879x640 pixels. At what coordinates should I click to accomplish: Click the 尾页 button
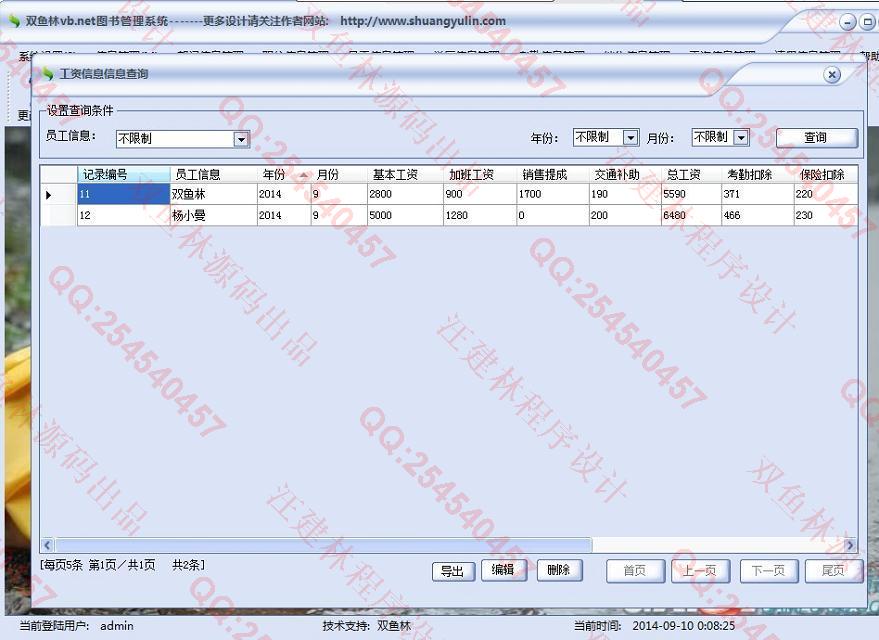[833, 571]
